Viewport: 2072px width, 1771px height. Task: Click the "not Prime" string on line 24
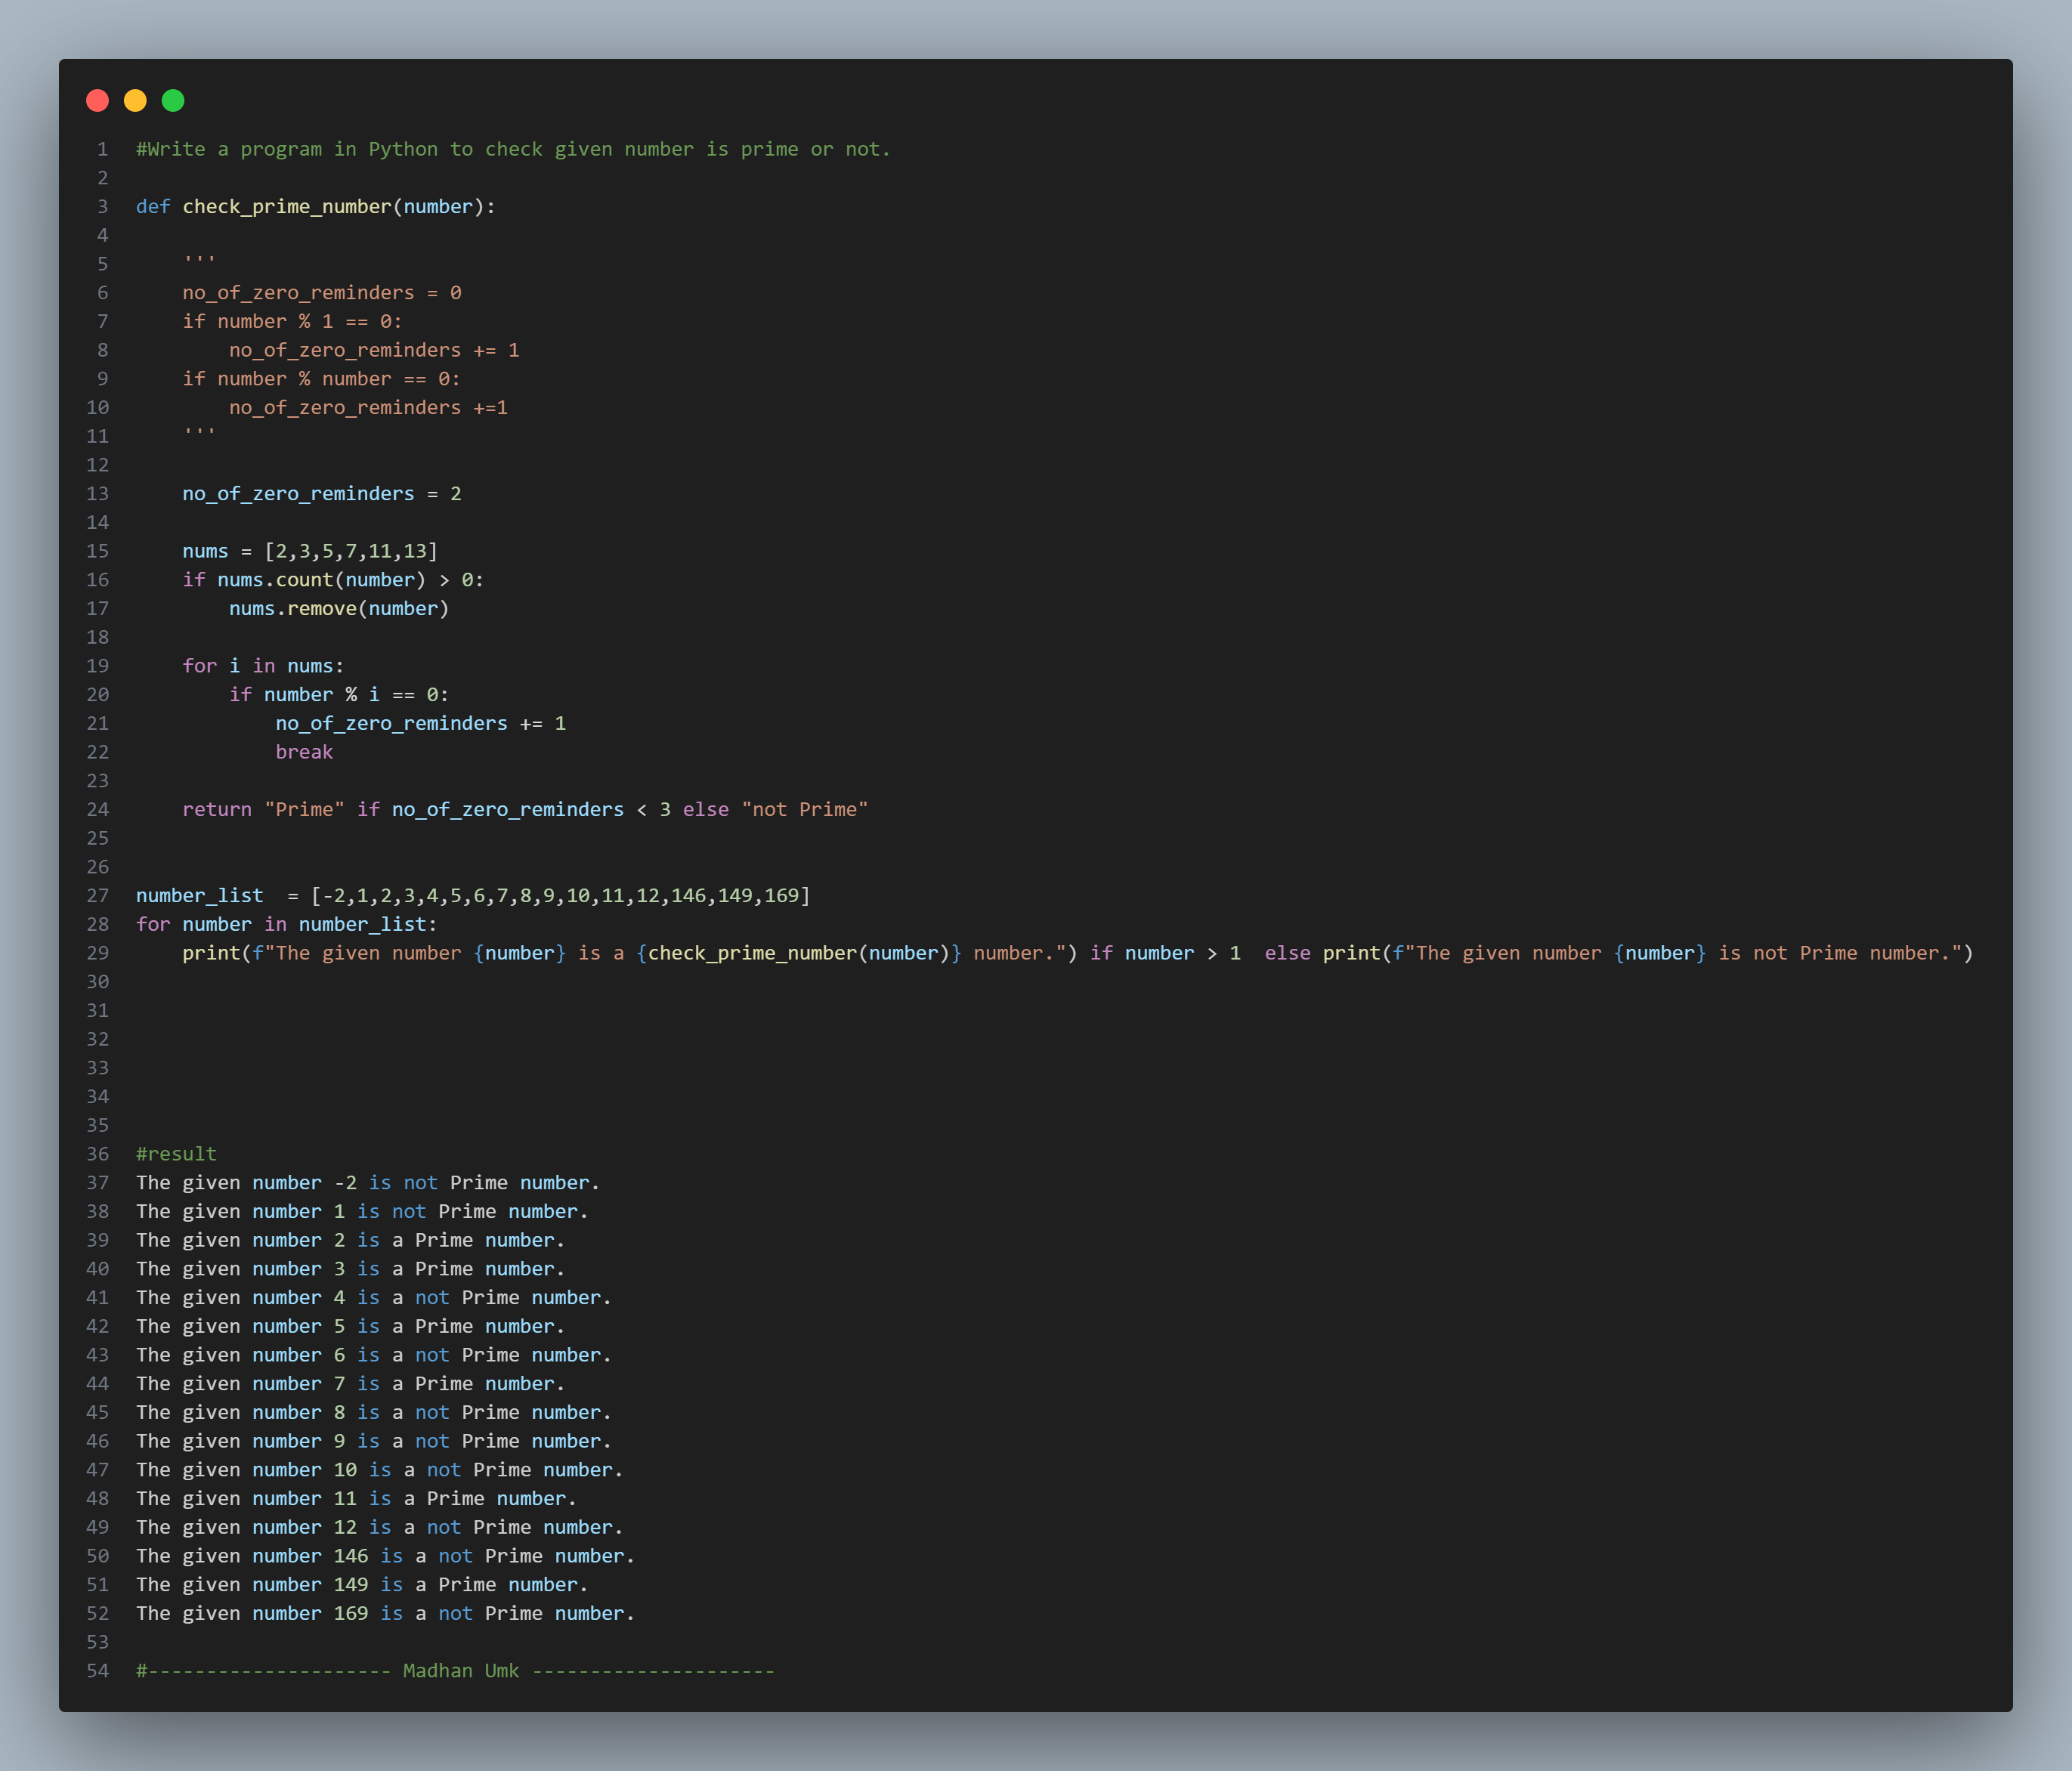(804, 809)
